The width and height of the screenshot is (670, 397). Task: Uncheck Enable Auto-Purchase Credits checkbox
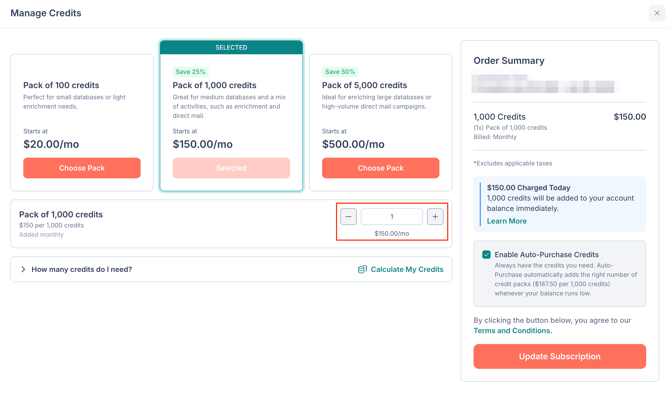[486, 255]
